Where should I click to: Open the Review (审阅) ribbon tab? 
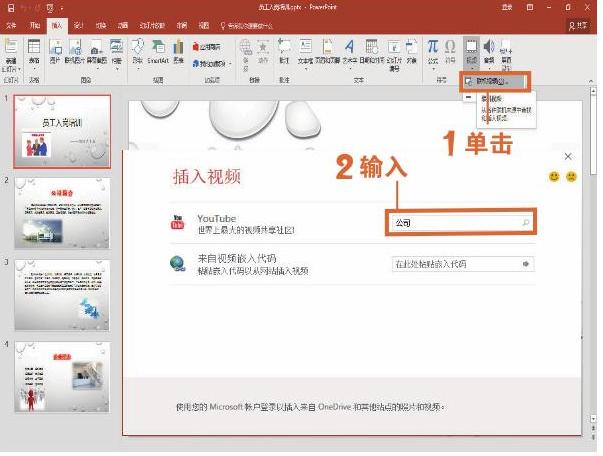tap(182, 25)
